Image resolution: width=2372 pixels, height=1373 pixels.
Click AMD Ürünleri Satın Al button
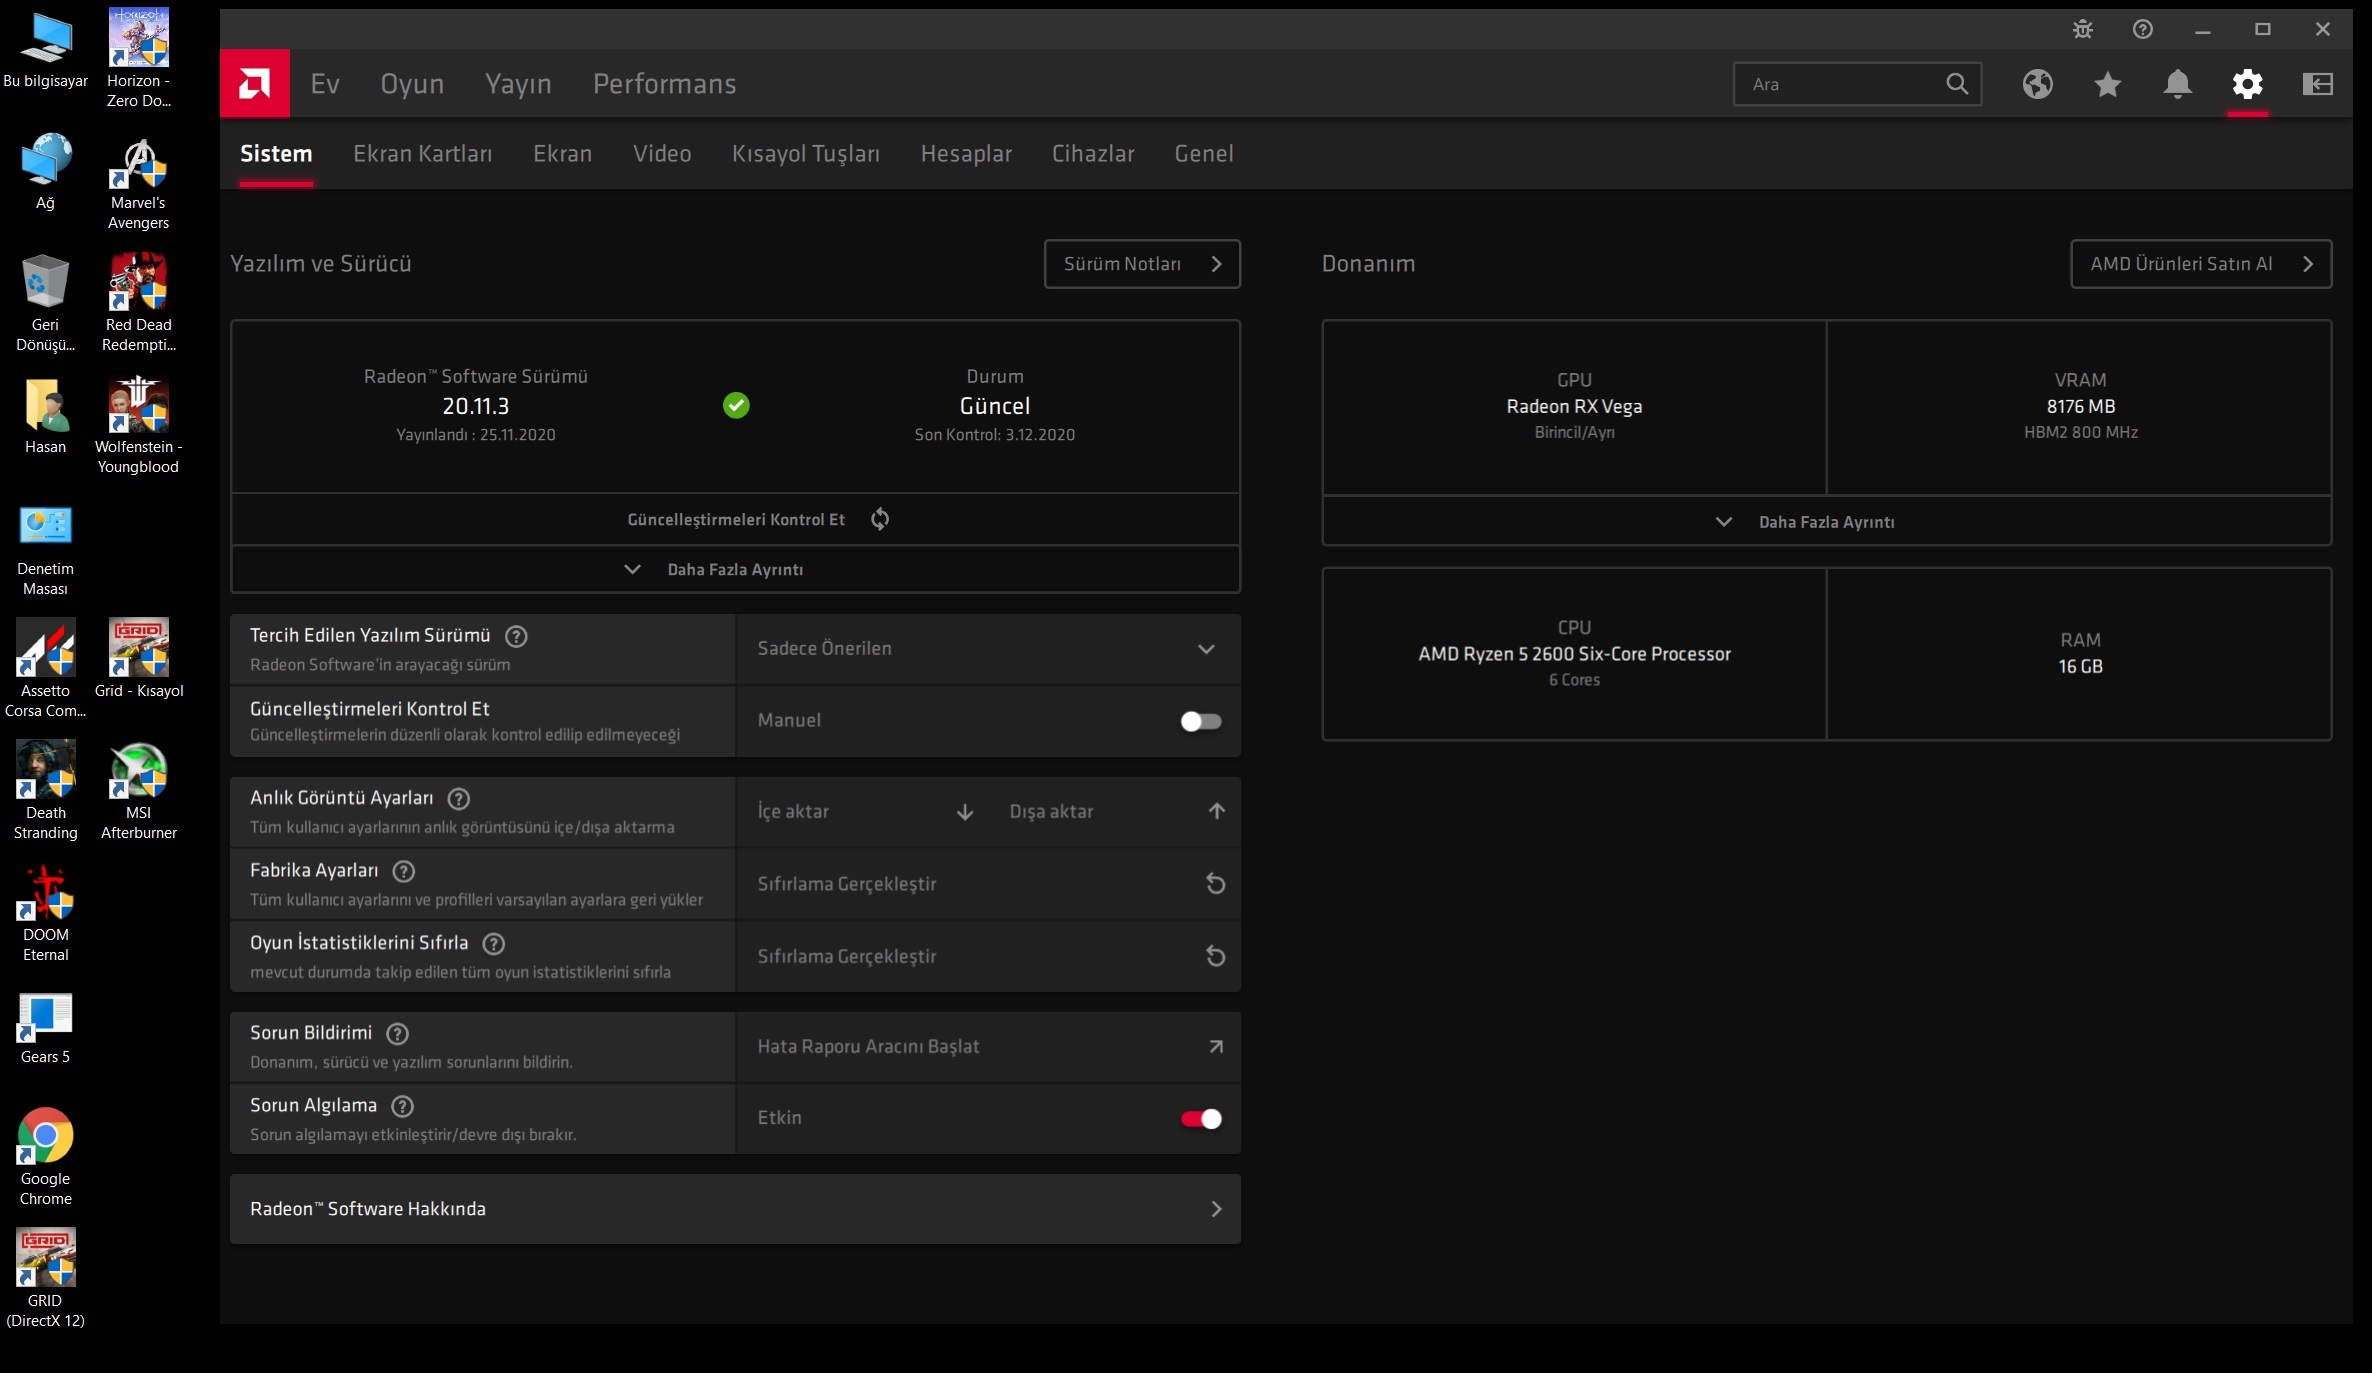tap(2201, 264)
